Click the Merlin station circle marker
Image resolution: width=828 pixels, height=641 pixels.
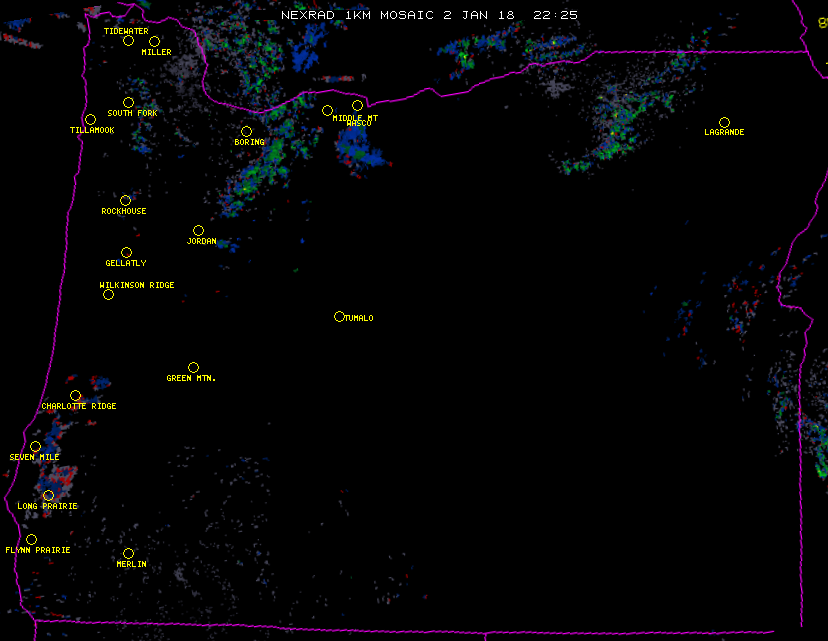pos(128,554)
